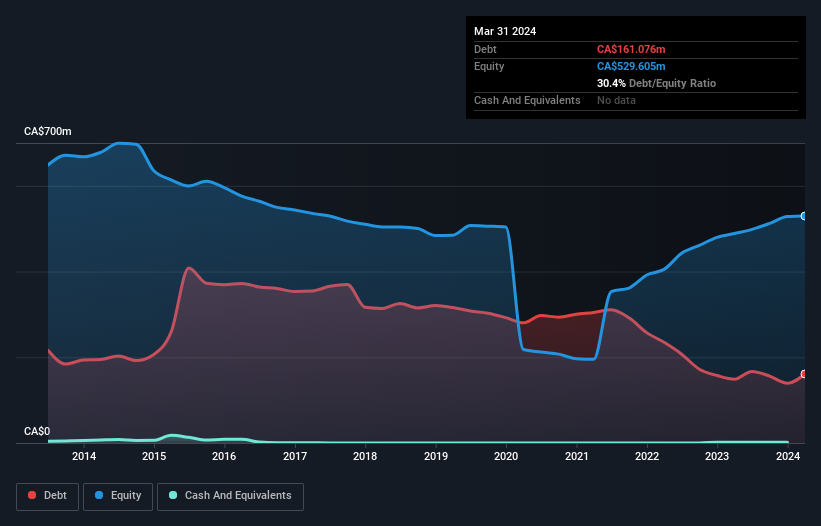Click the 2023 x-axis label
This screenshot has height=526, width=821.
point(717,456)
